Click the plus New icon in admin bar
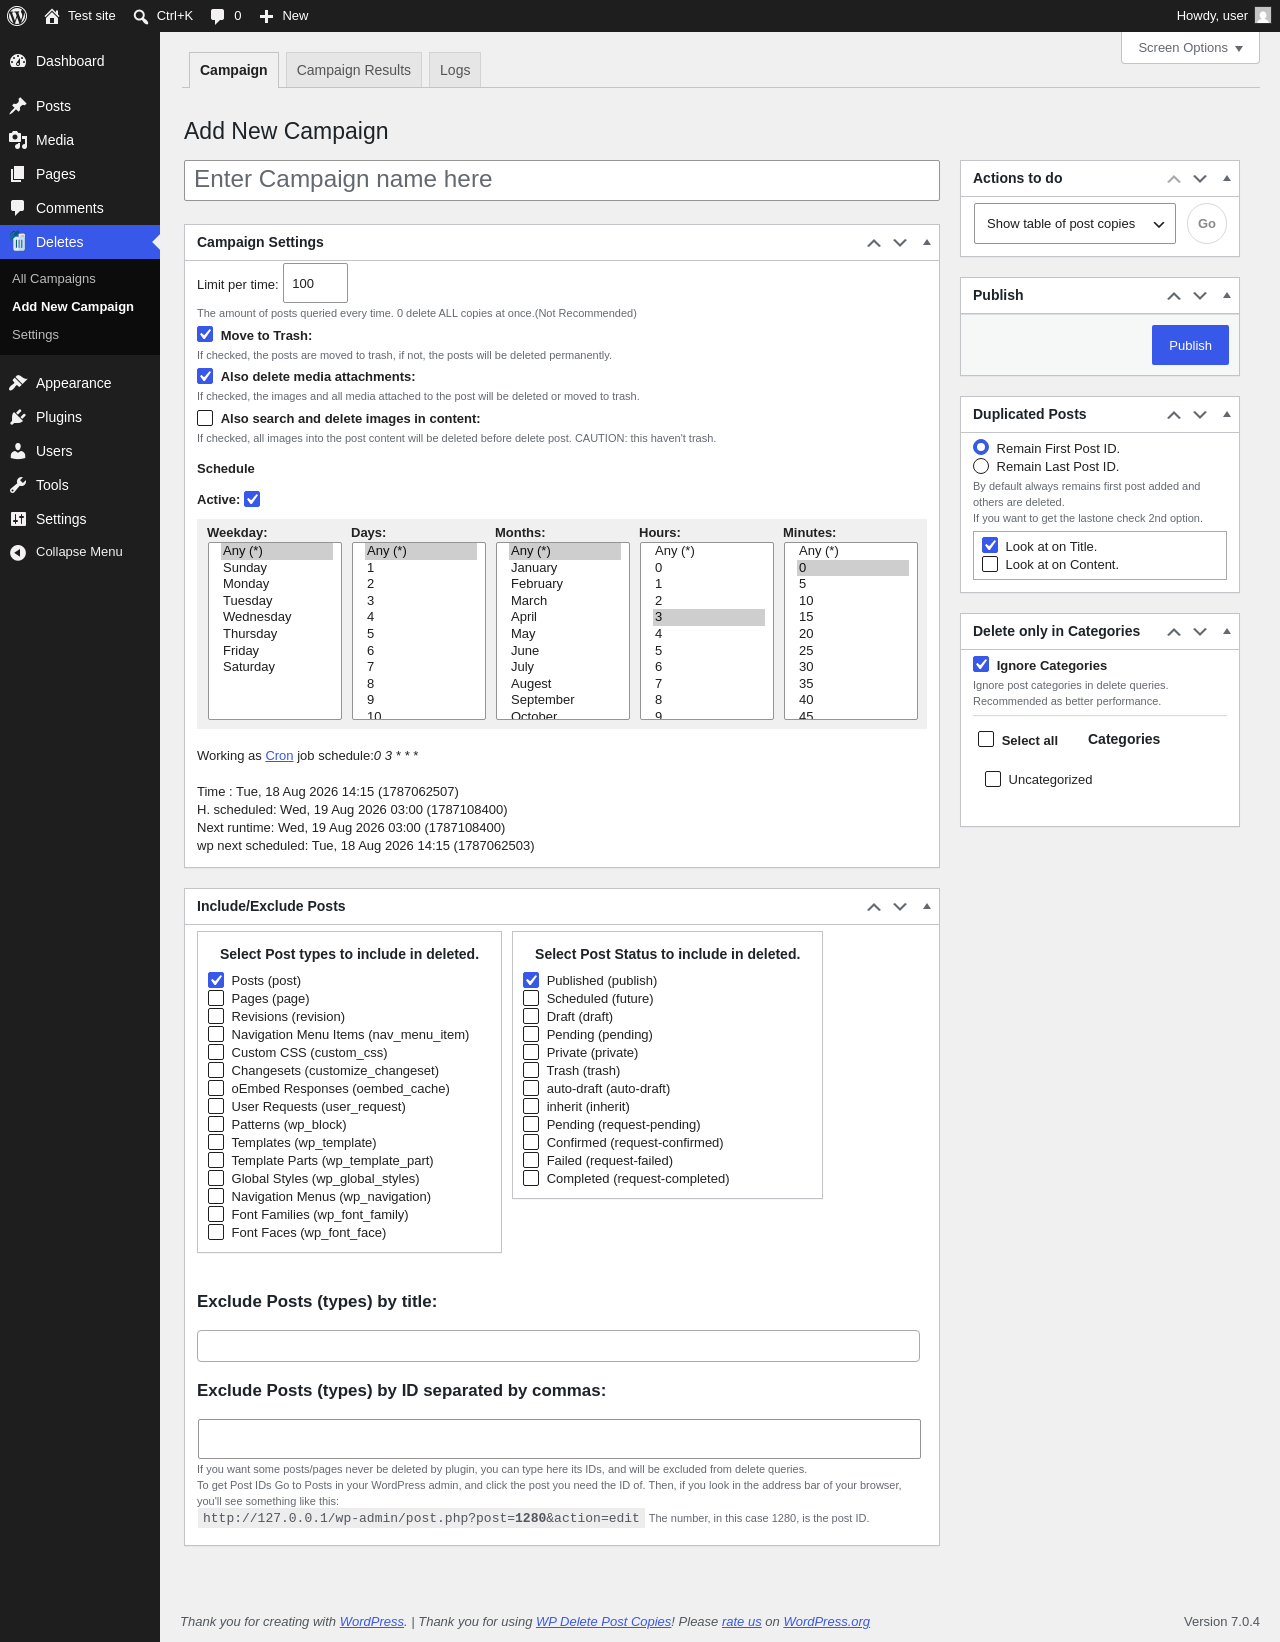Image resolution: width=1280 pixels, height=1642 pixels. pos(266,16)
